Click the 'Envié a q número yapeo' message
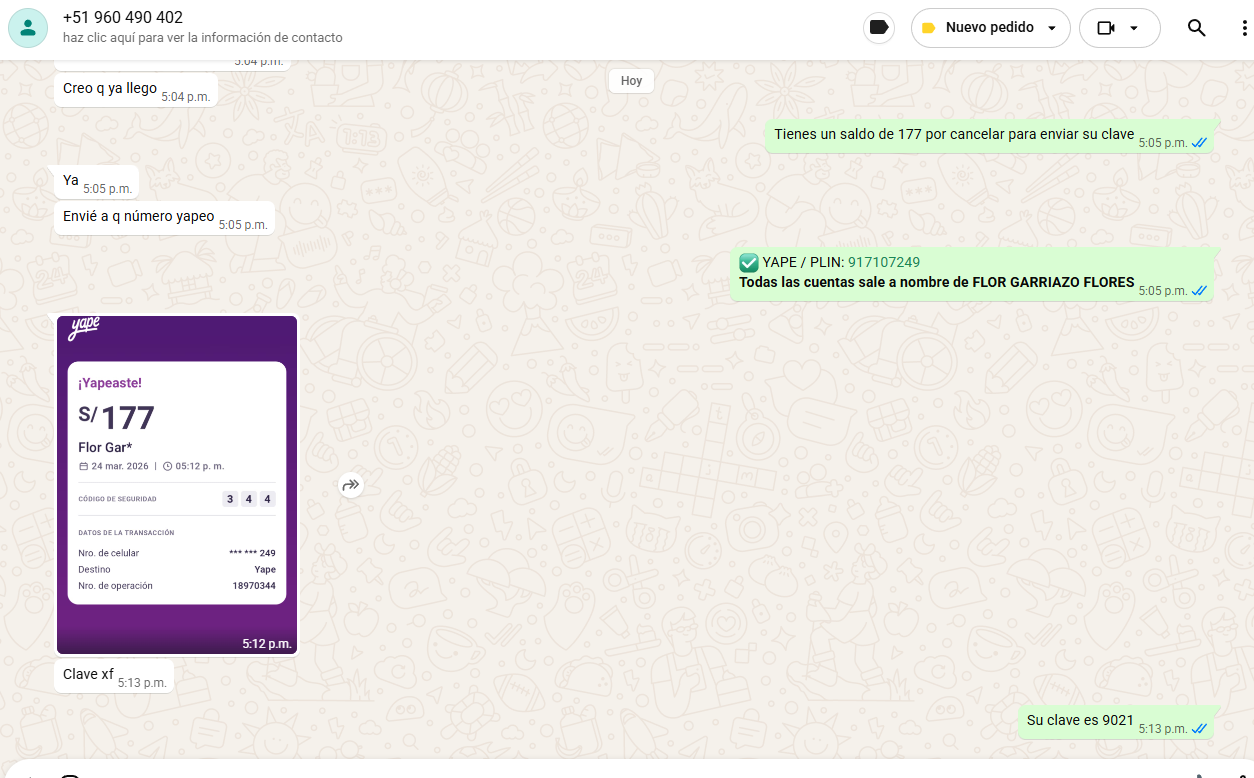Image resolution: width=1254 pixels, height=778 pixels. pyautogui.click(x=139, y=217)
